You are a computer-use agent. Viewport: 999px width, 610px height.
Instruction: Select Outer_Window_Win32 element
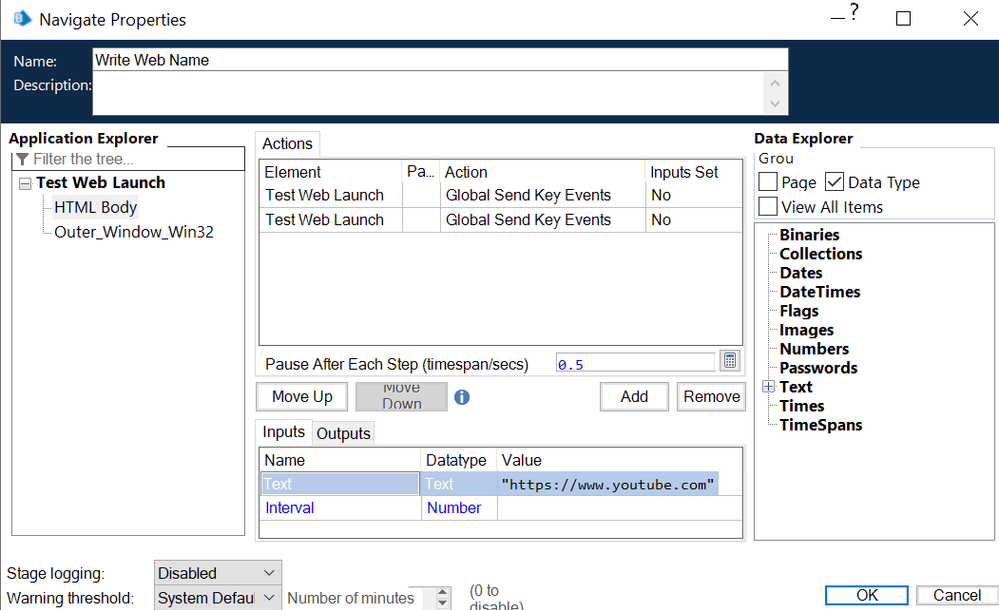tap(134, 232)
